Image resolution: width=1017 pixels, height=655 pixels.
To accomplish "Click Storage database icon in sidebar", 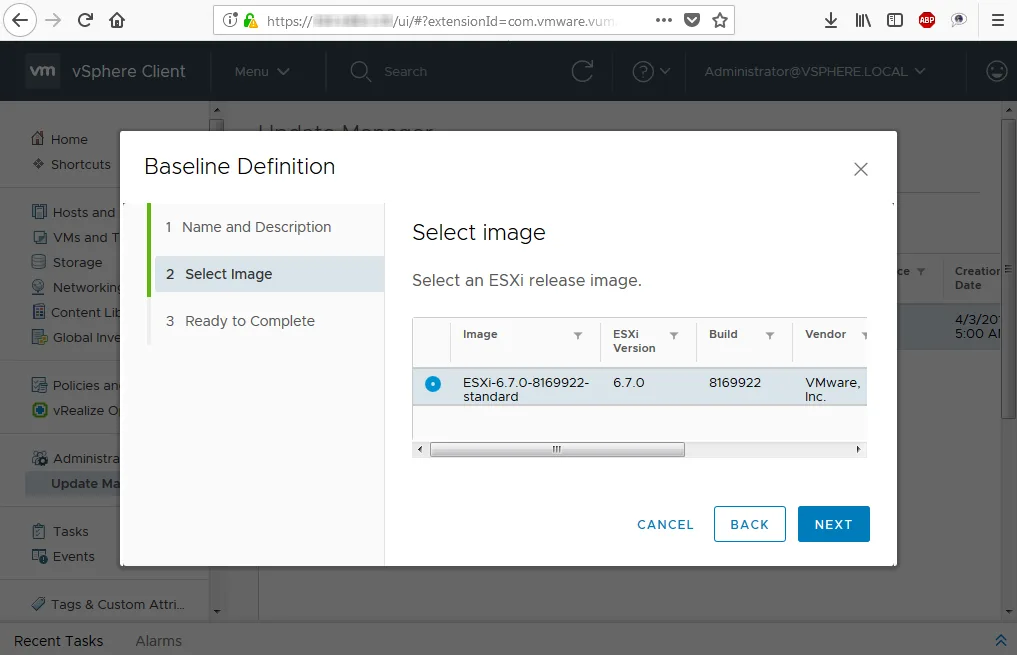I will (x=39, y=262).
